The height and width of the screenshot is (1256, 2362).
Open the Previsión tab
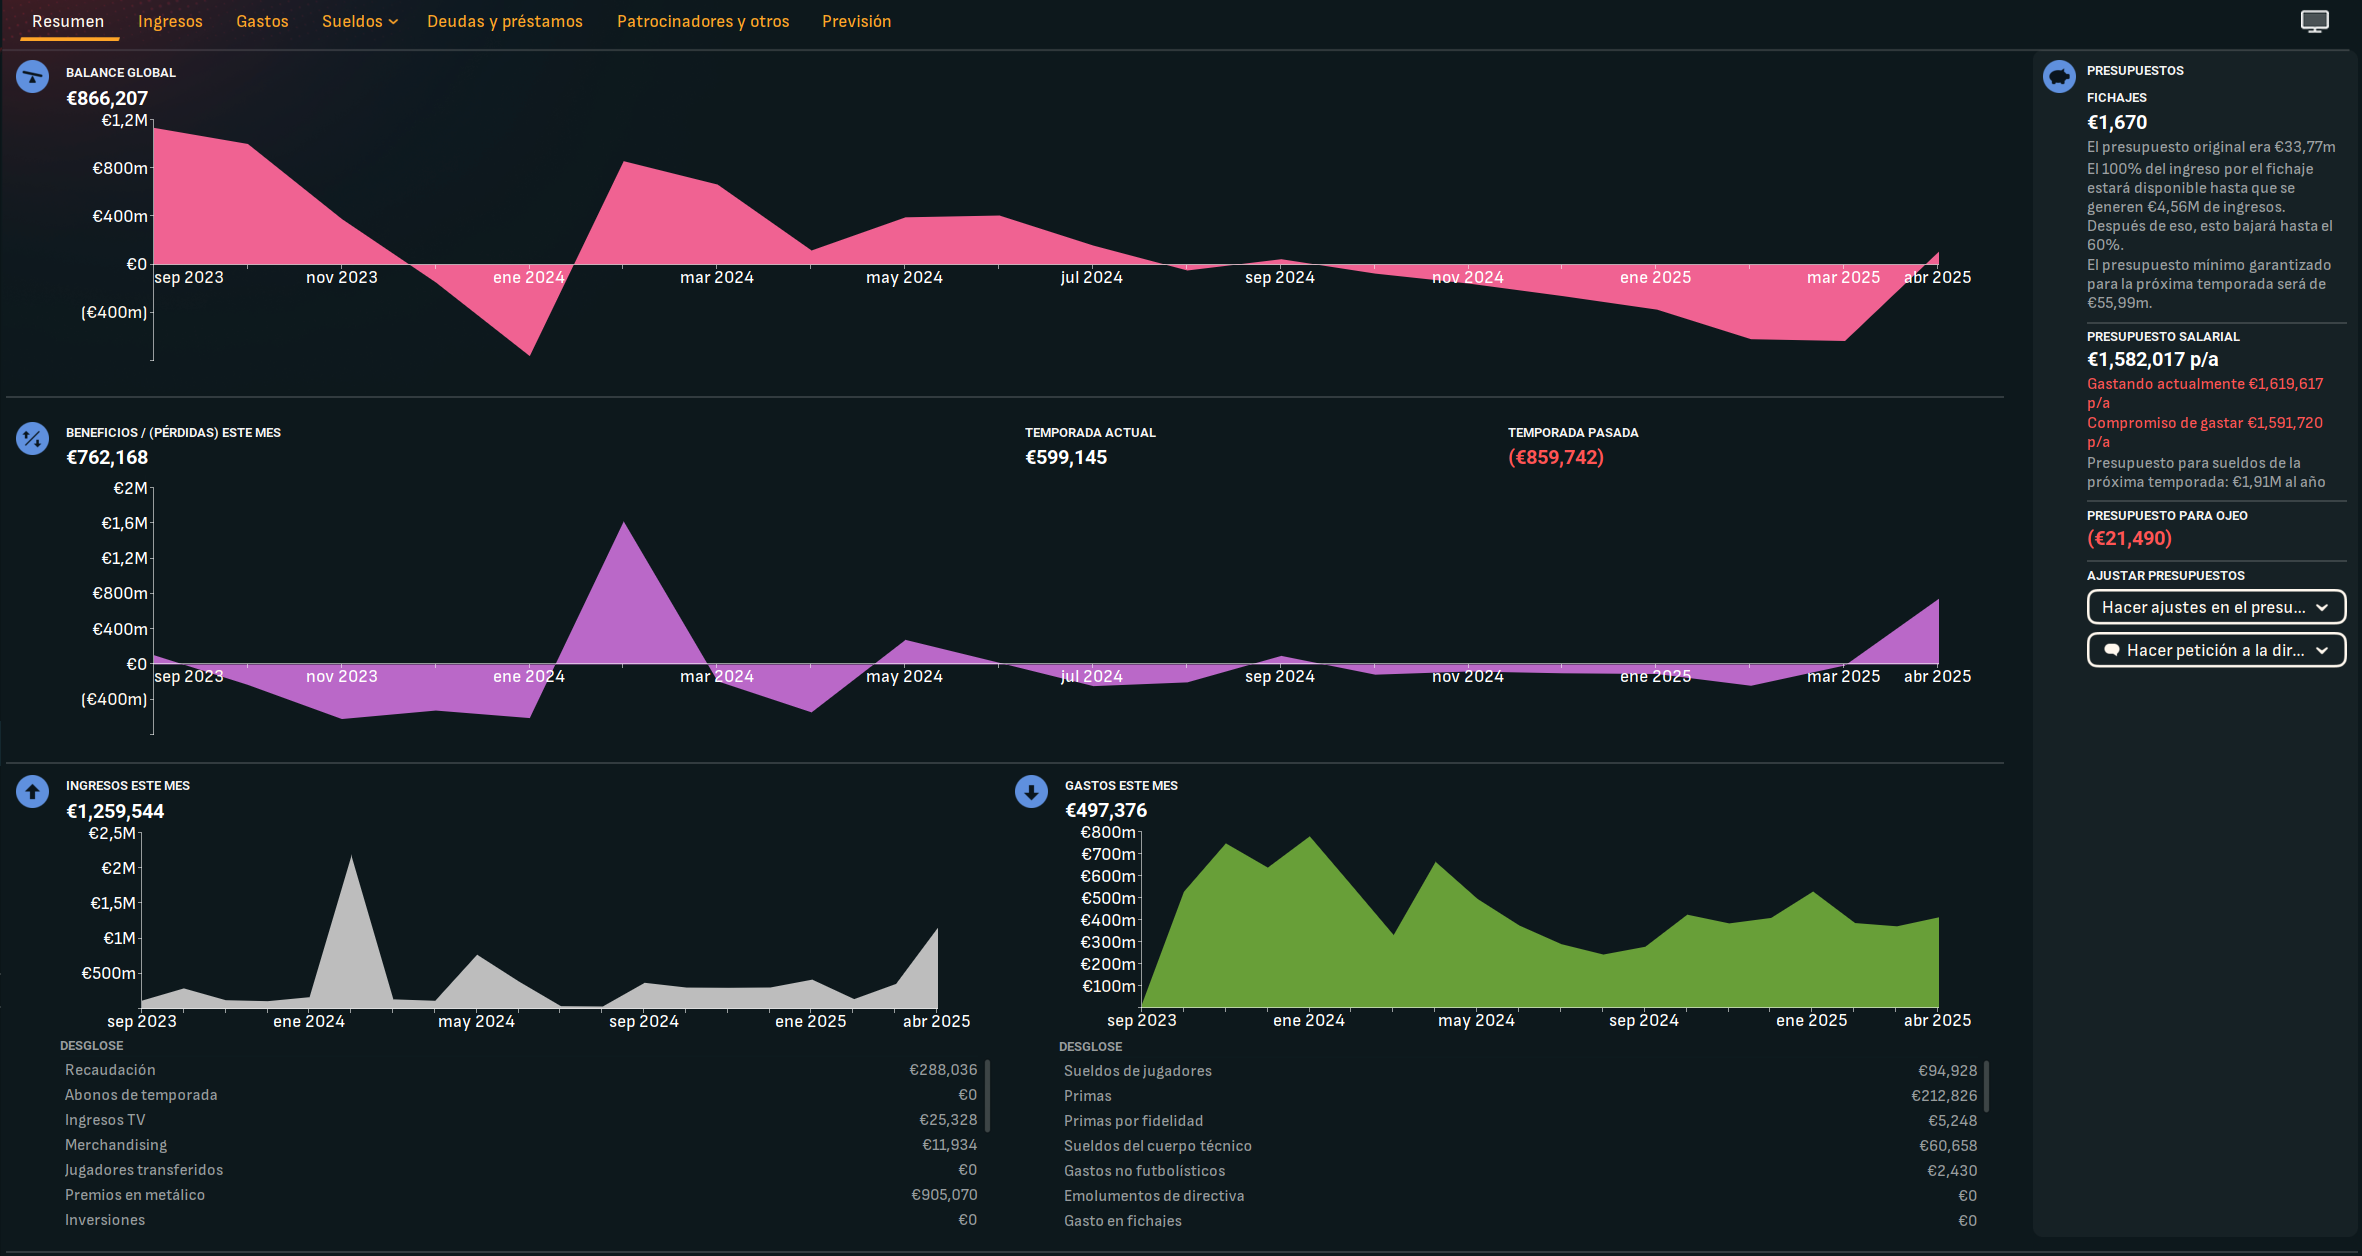(x=856, y=21)
